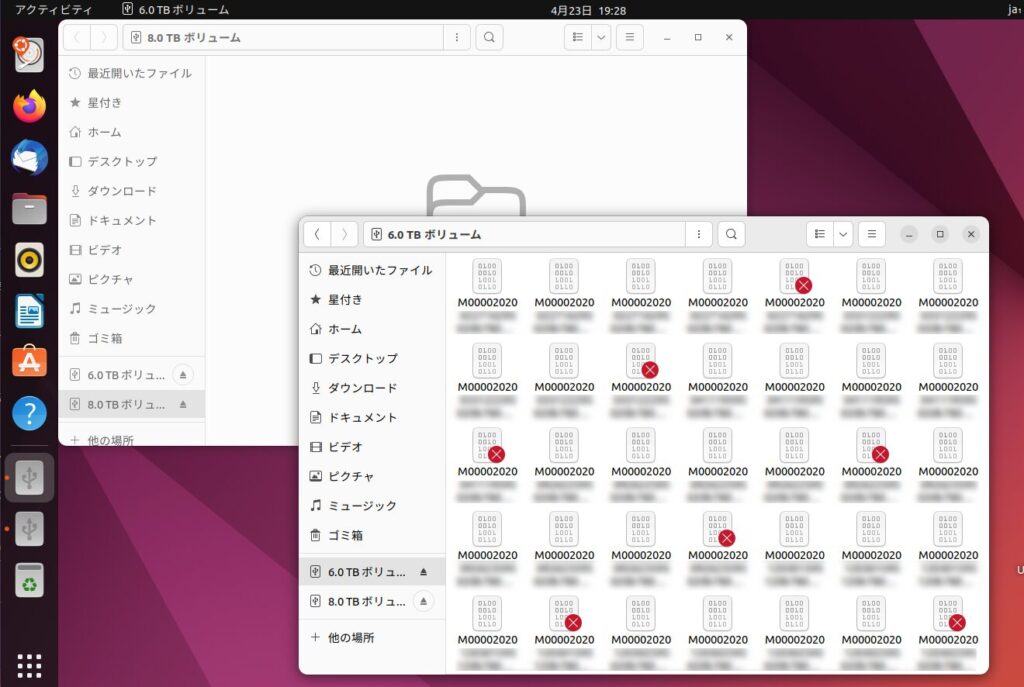This screenshot has width=1024, height=687.
Task: Open path options menu beside 6.0 TB ボリューム
Action: point(698,234)
